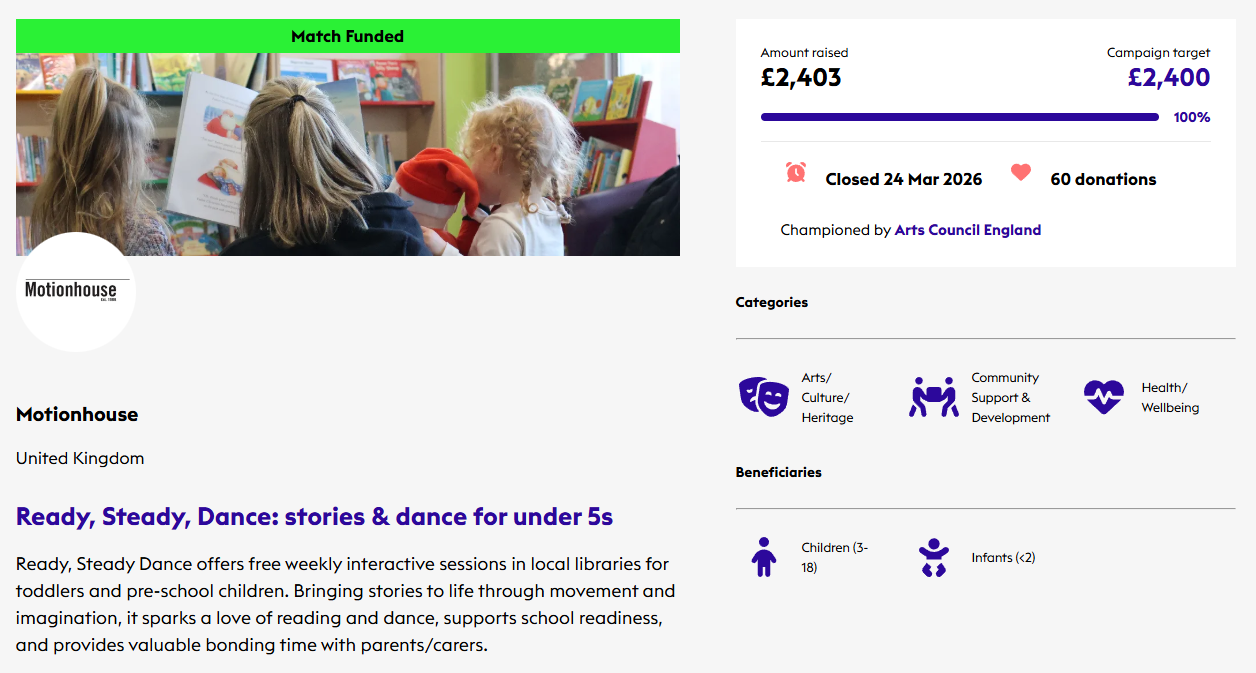Click the Motionhouse circular logo

76,292
